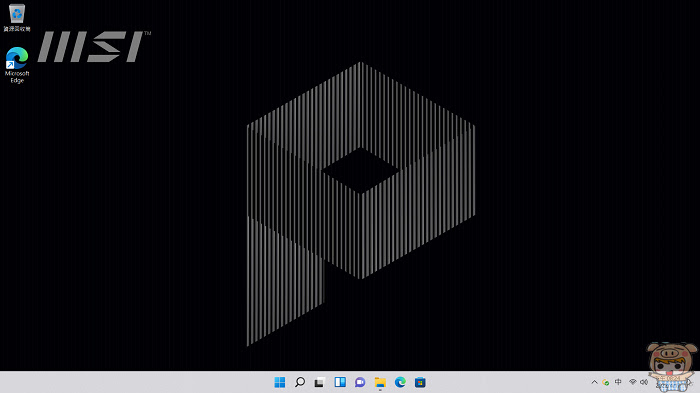This screenshot has width=700, height=393.
Task: Open the volume speaker tray icon
Action: pos(644,382)
